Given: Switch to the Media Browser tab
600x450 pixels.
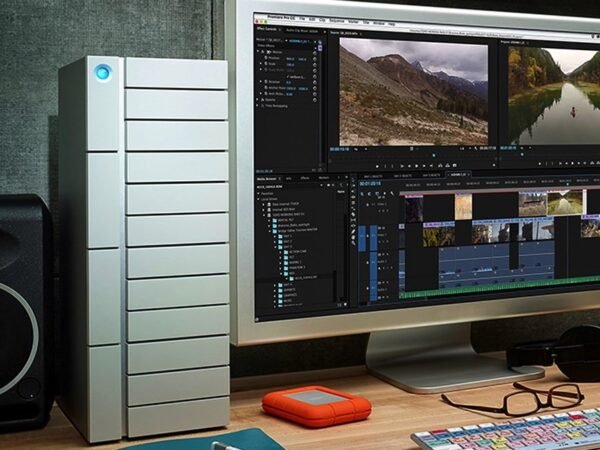Looking at the screenshot, I should pyautogui.click(x=266, y=179).
